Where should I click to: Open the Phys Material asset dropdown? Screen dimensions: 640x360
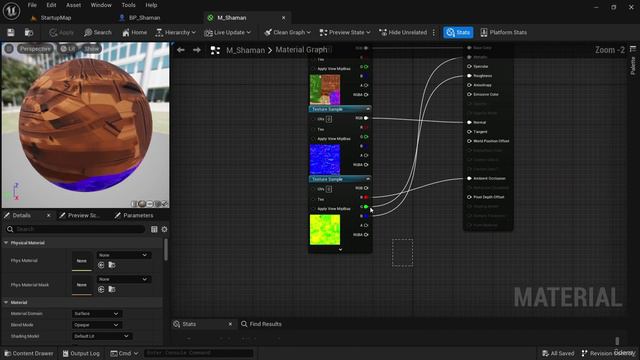tap(124, 255)
